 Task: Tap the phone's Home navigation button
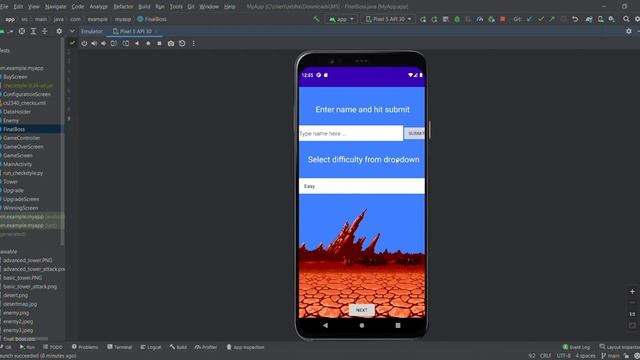click(362, 325)
